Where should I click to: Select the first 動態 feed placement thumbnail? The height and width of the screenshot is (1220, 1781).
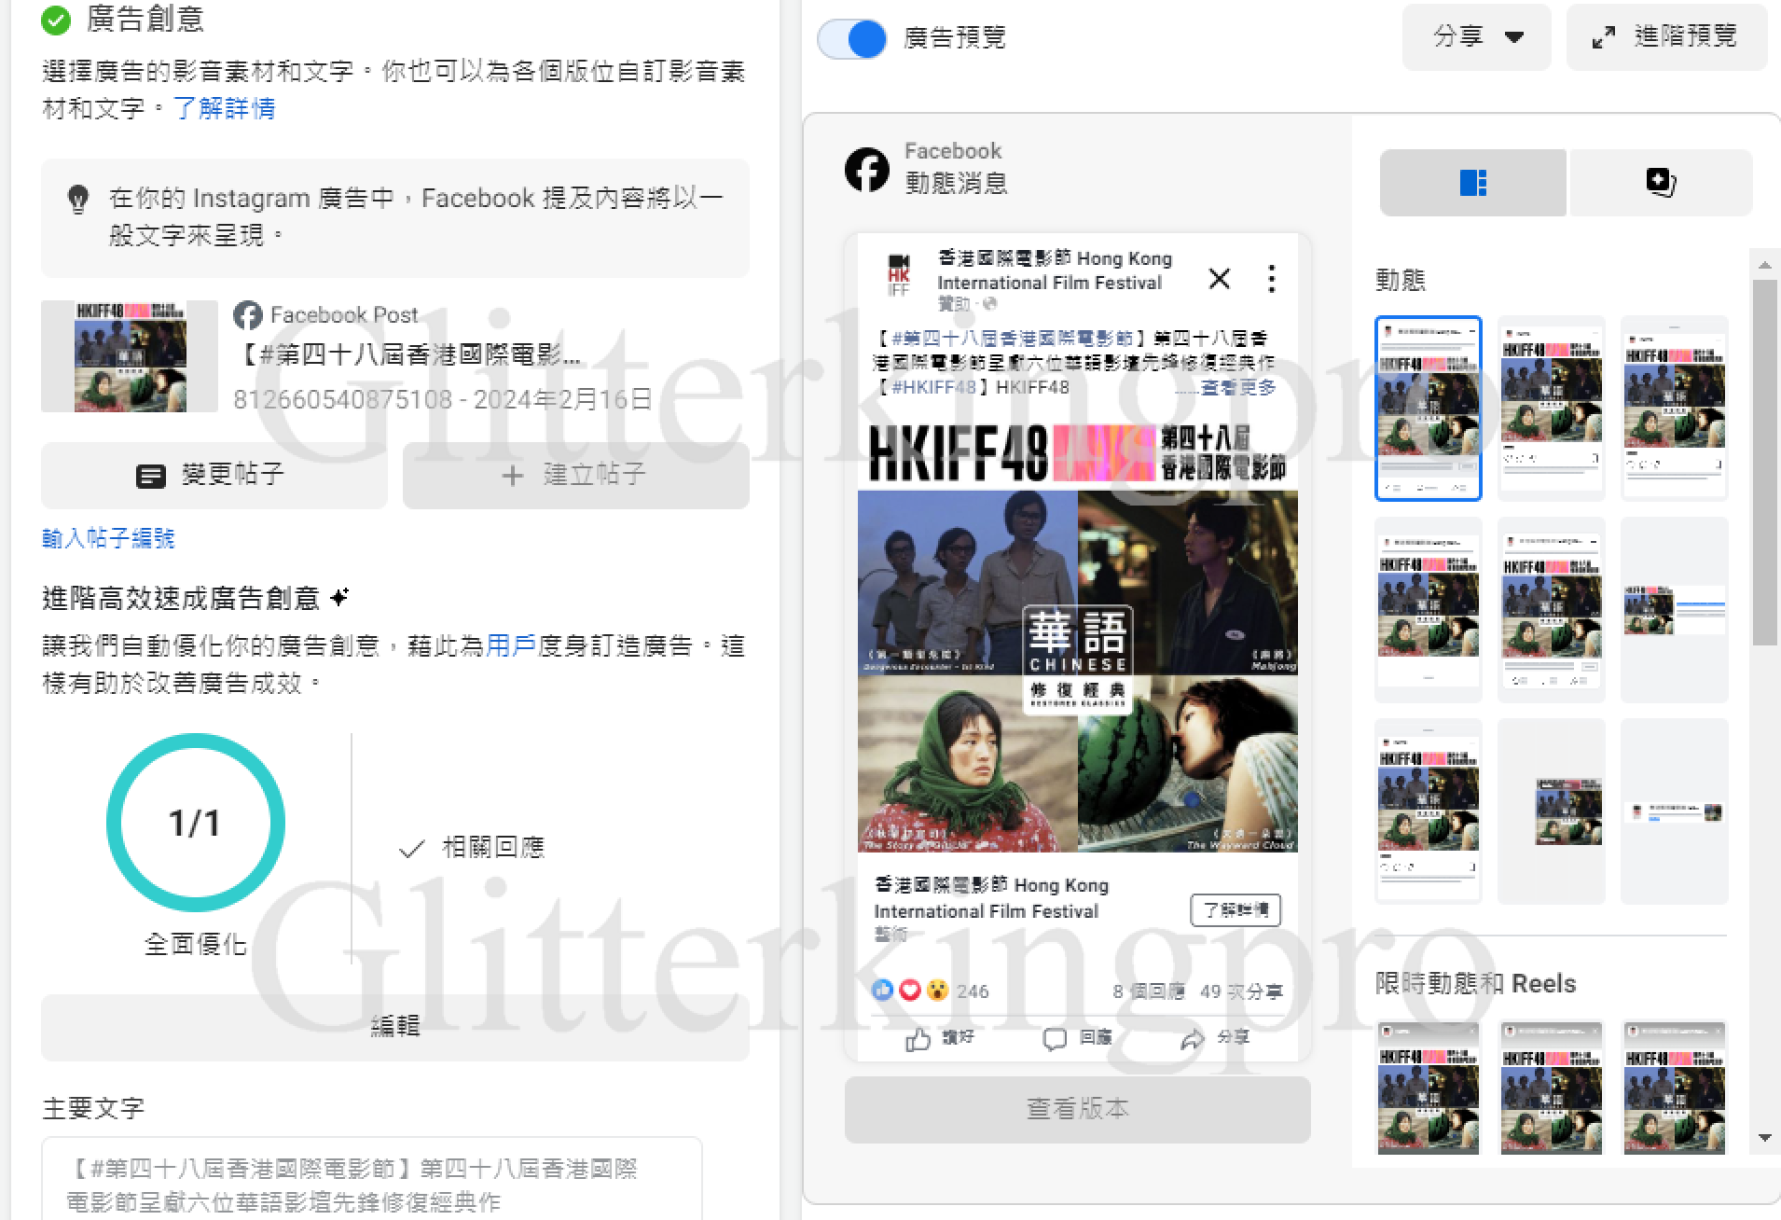click(x=1427, y=408)
